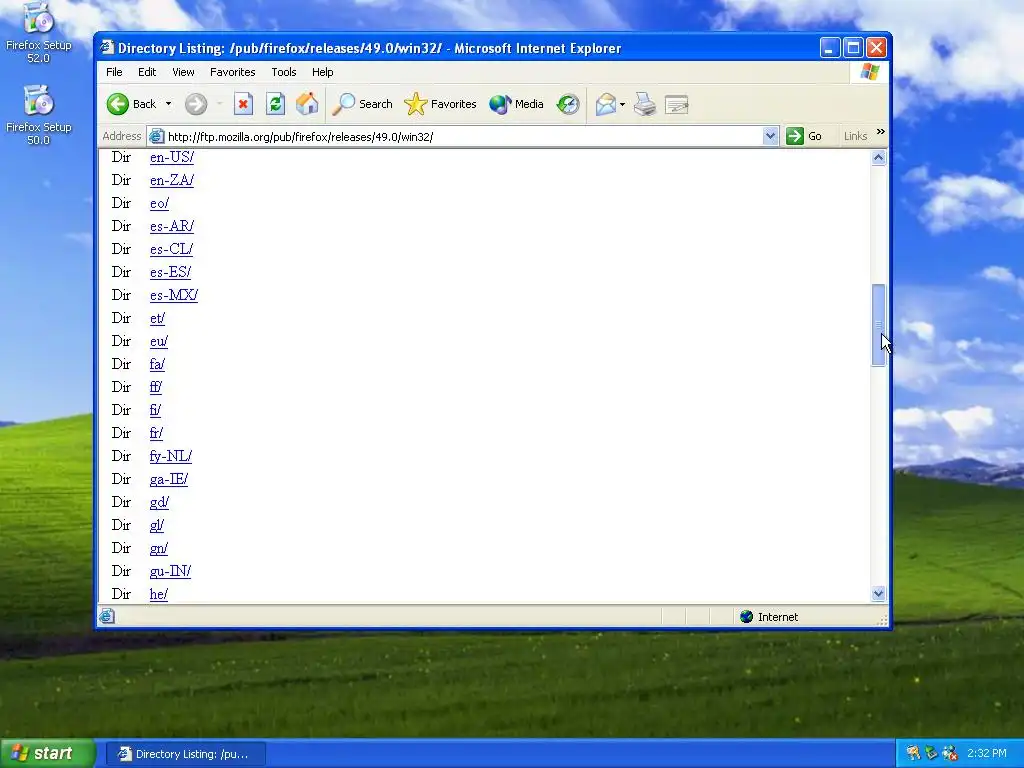The width and height of the screenshot is (1024, 768).
Task: Open the View menu
Action: click(x=183, y=72)
